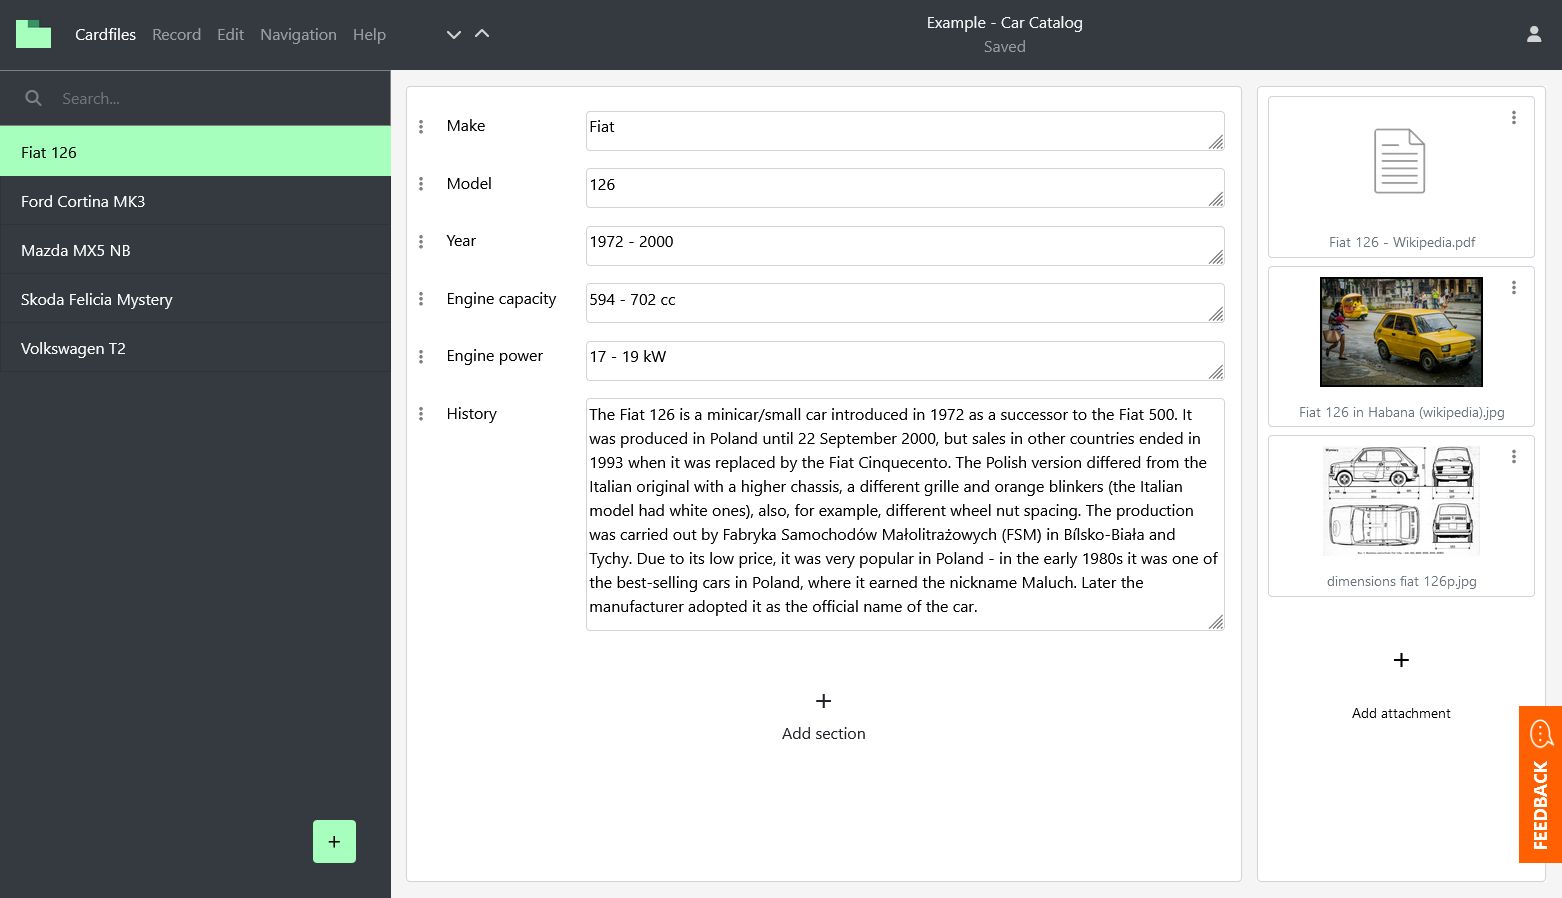Open the Navigation menu
The height and width of the screenshot is (898, 1562).
click(x=298, y=34)
